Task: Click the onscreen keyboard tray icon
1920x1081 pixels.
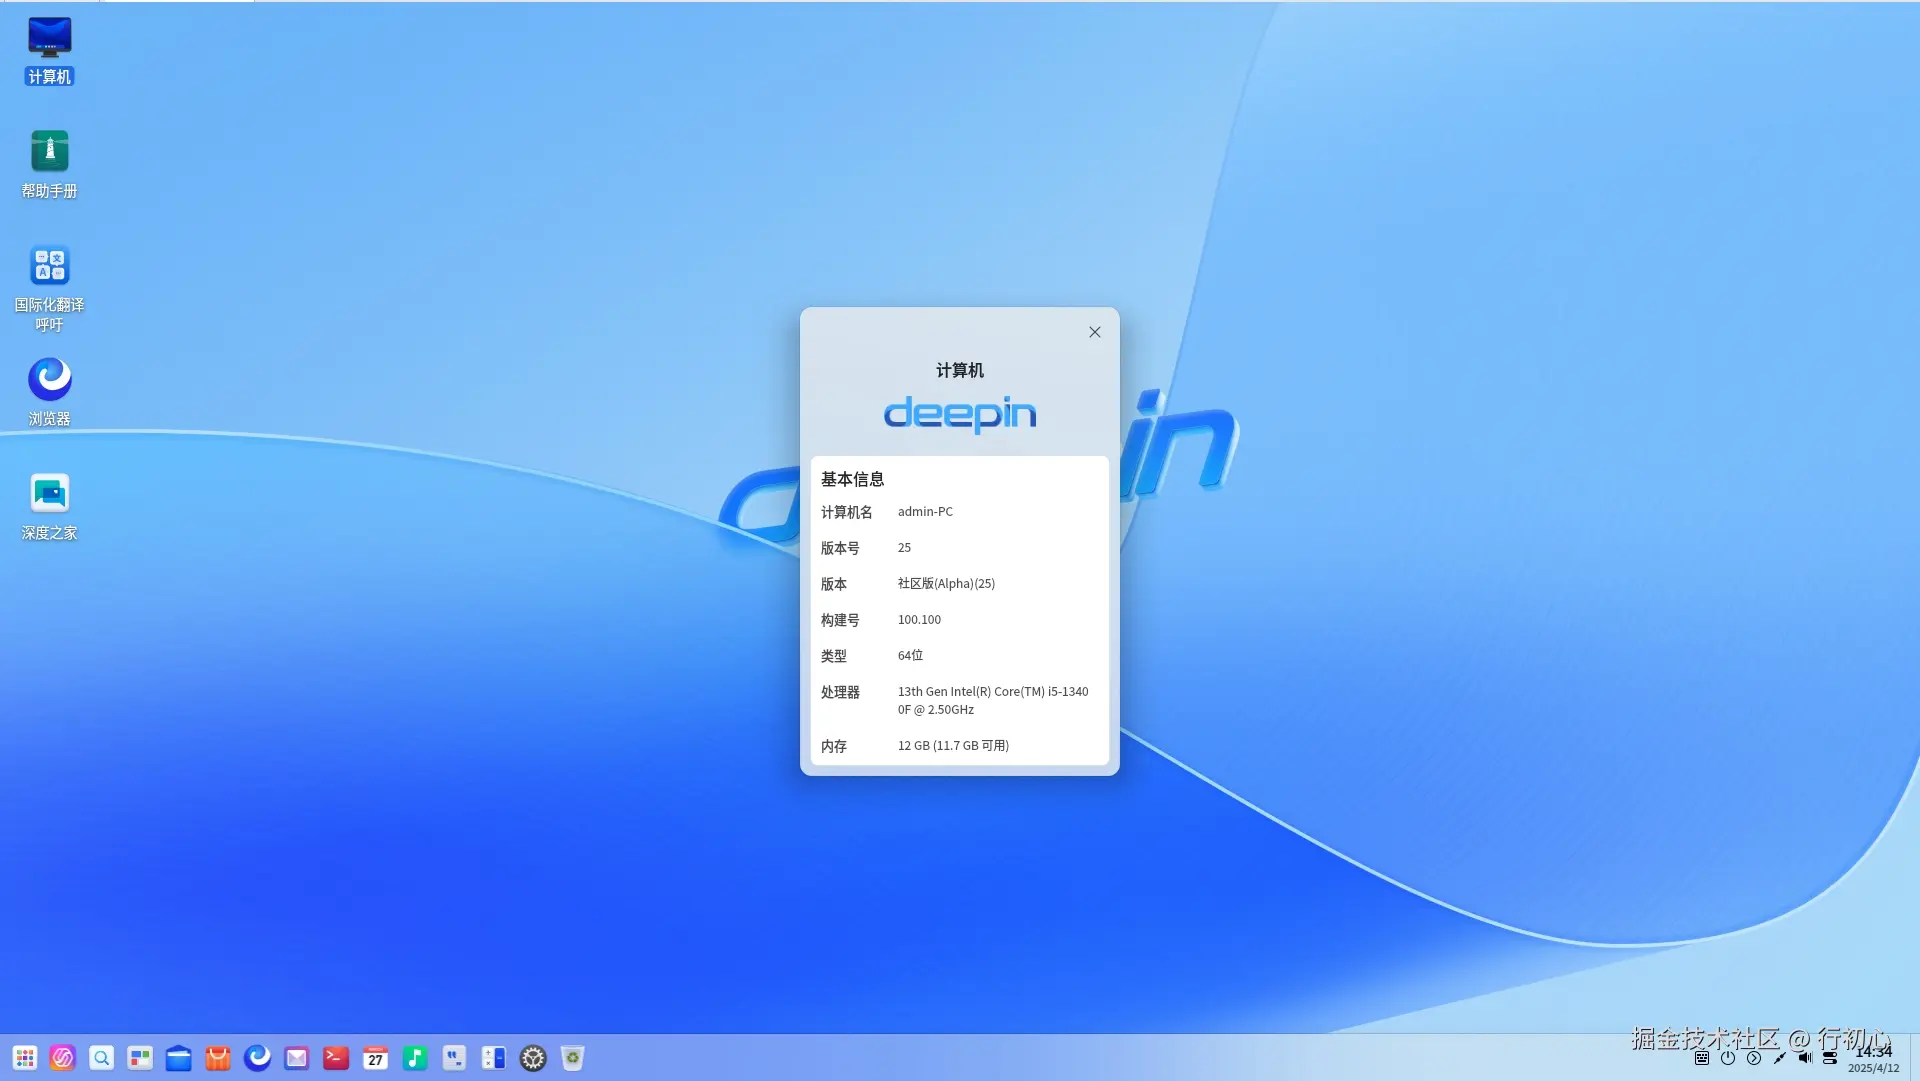Action: coord(1702,1058)
